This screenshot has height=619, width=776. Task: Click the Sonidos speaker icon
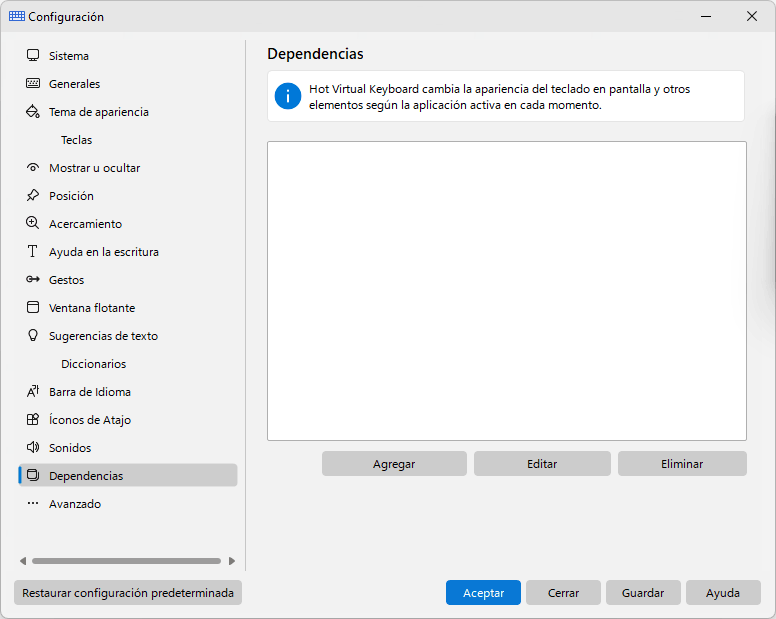[33, 447]
